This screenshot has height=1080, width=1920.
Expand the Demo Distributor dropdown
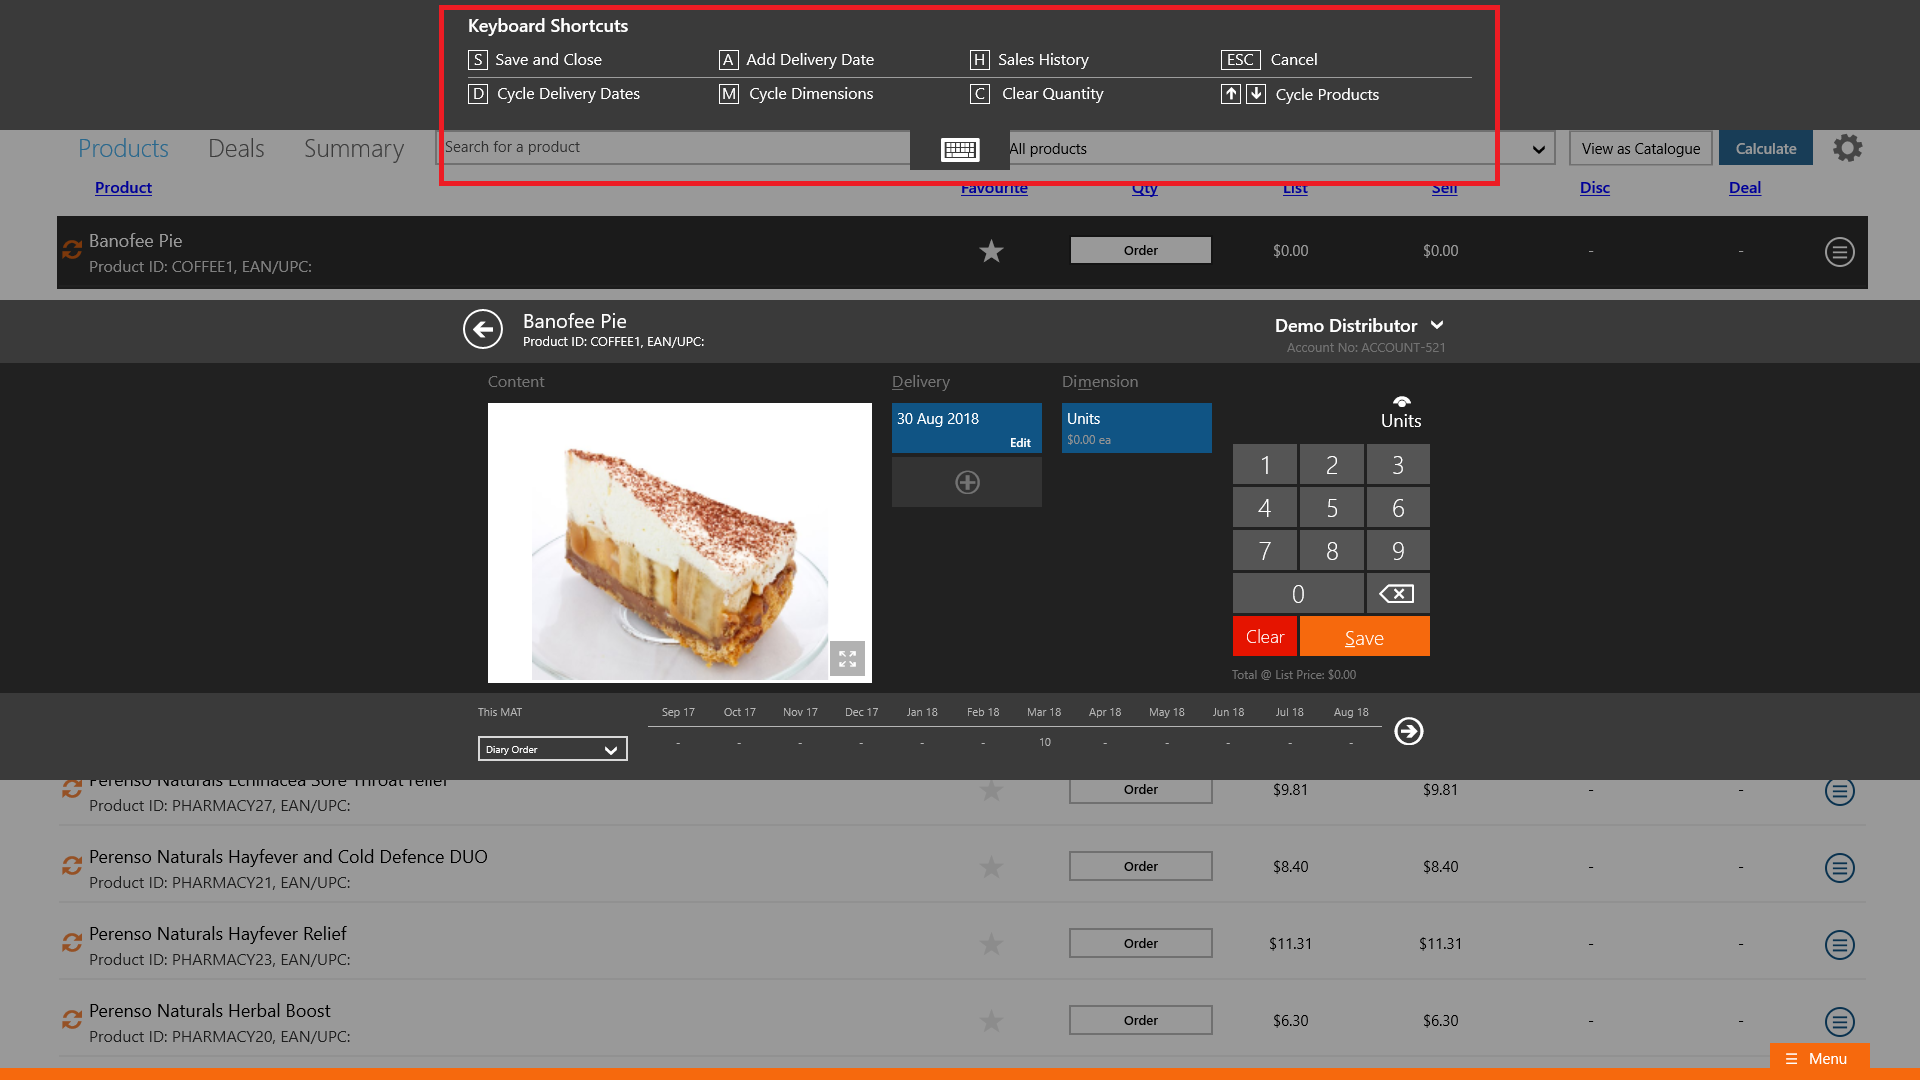tap(1437, 325)
